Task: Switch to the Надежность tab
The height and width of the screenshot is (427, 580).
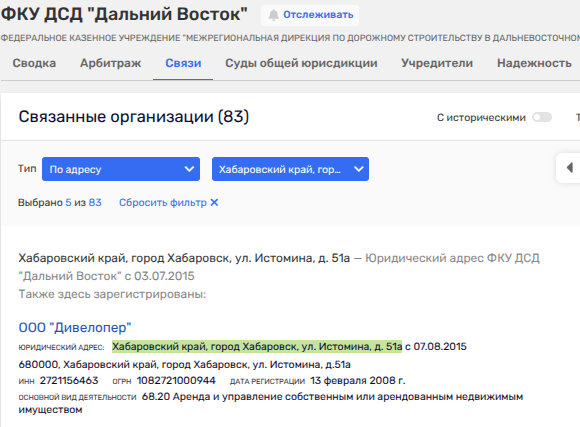Action: [534, 63]
